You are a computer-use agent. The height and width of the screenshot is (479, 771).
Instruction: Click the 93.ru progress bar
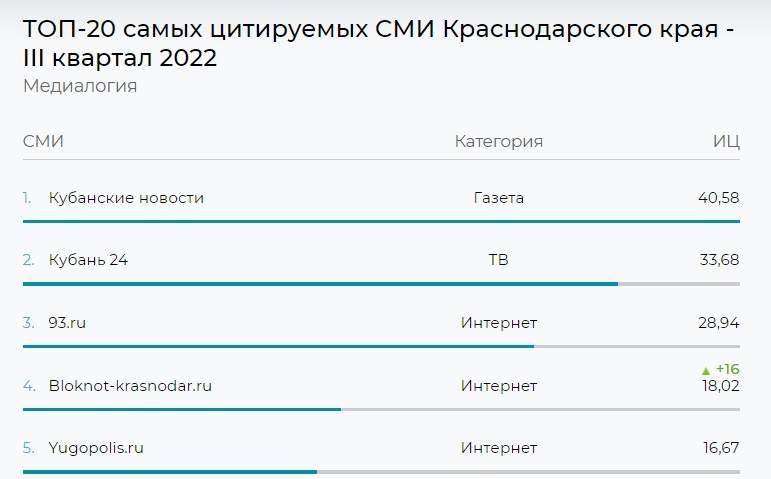coord(278,346)
